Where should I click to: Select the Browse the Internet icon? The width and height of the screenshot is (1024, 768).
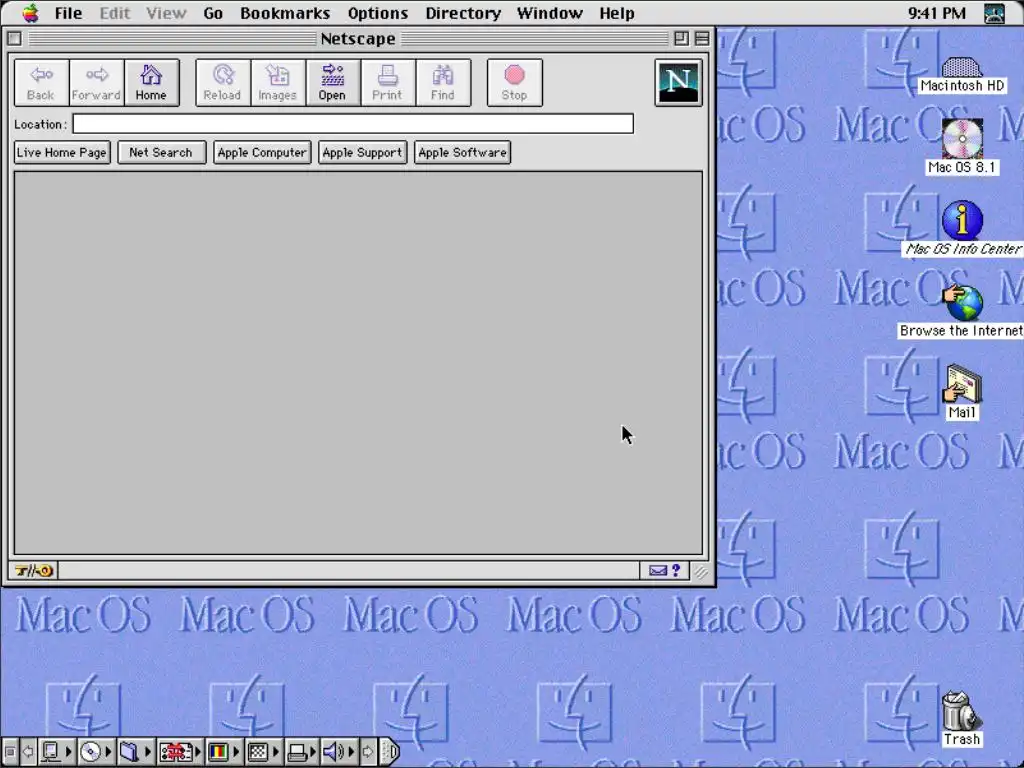(x=962, y=311)
